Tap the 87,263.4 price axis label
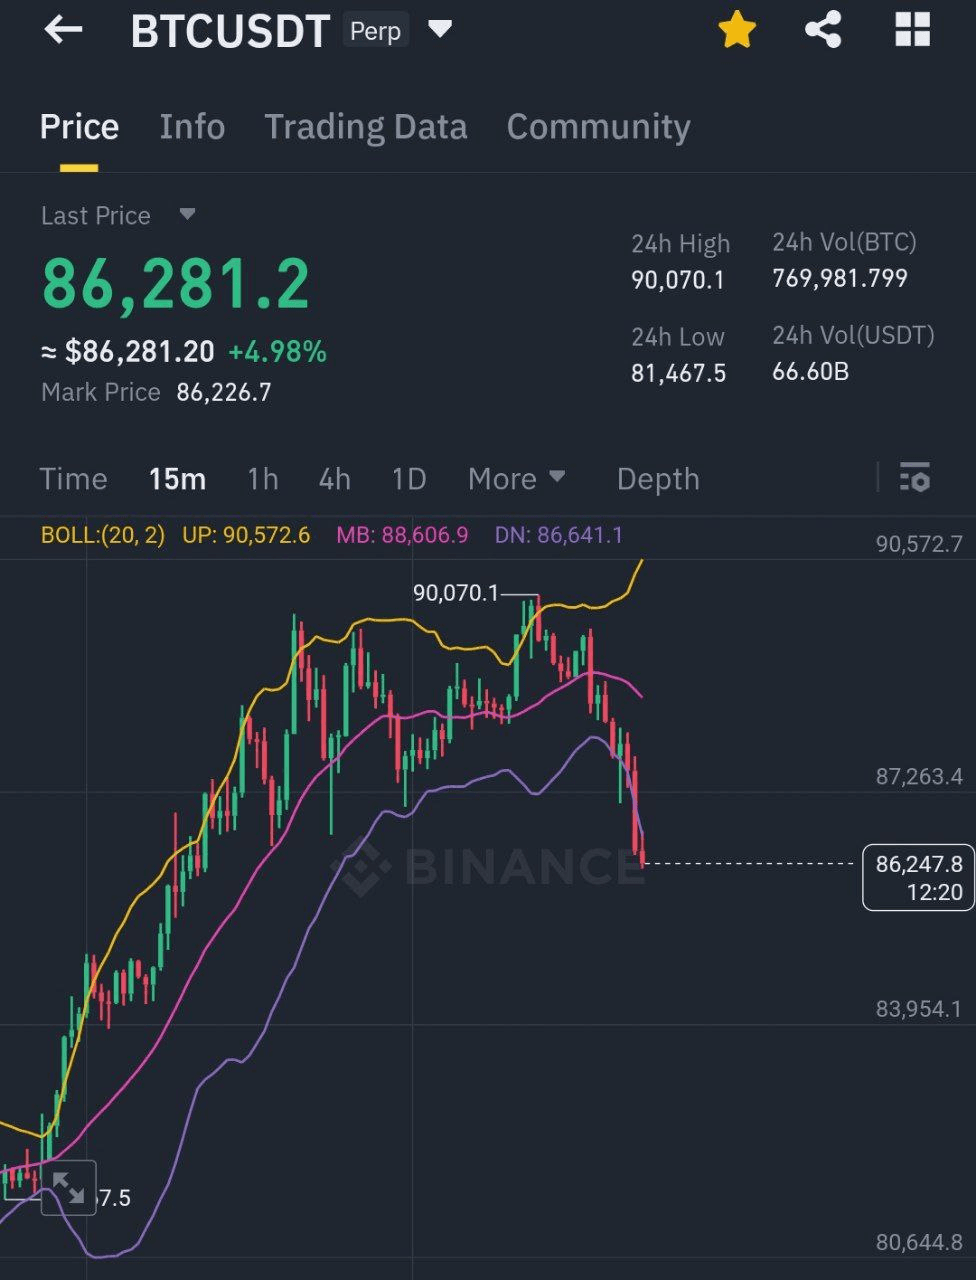The image size is (976, 1280). [x=919, y=776]
